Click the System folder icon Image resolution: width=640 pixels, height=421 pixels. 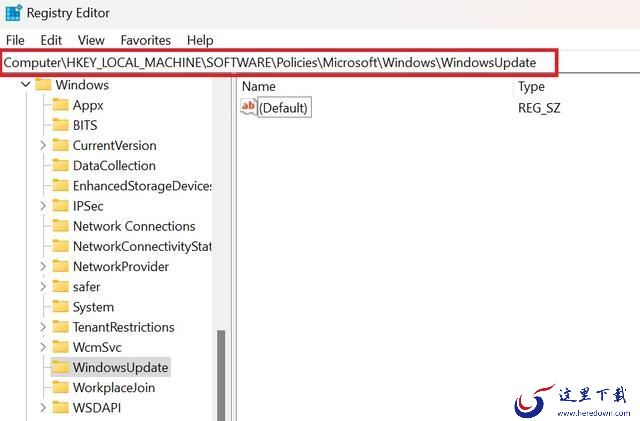point(60,307)
